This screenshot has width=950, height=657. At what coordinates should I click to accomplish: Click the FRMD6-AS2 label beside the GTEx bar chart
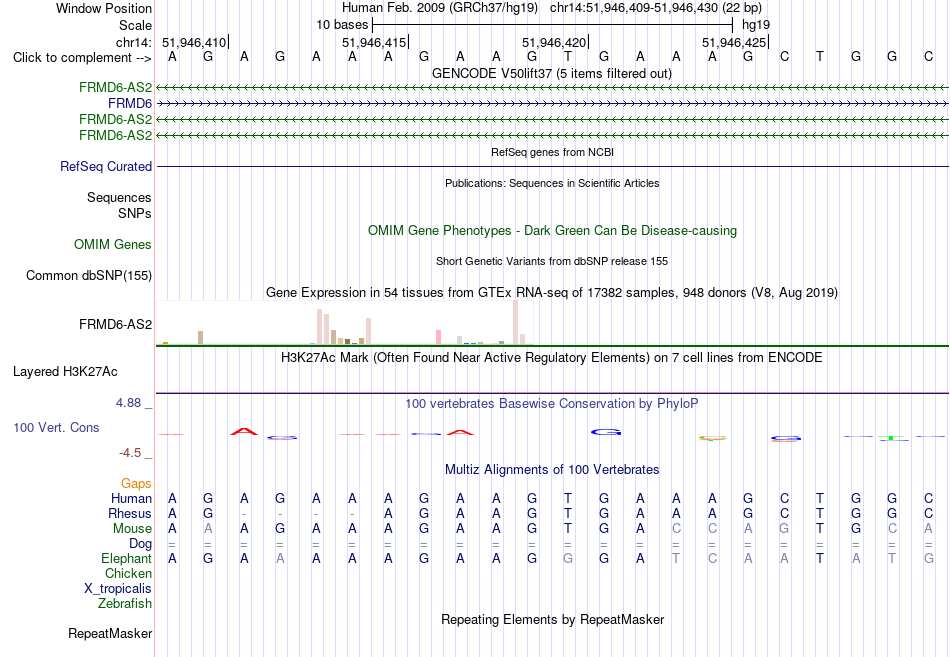tap(115, 325)
